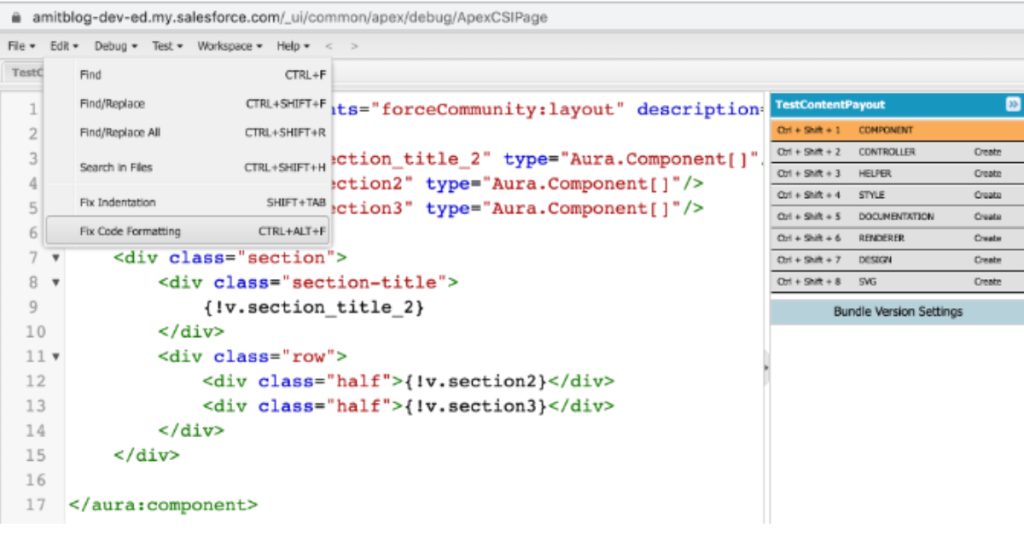Click the panel splitter handle
This screenshot has width=1024, height=536.
pos(766,368)
